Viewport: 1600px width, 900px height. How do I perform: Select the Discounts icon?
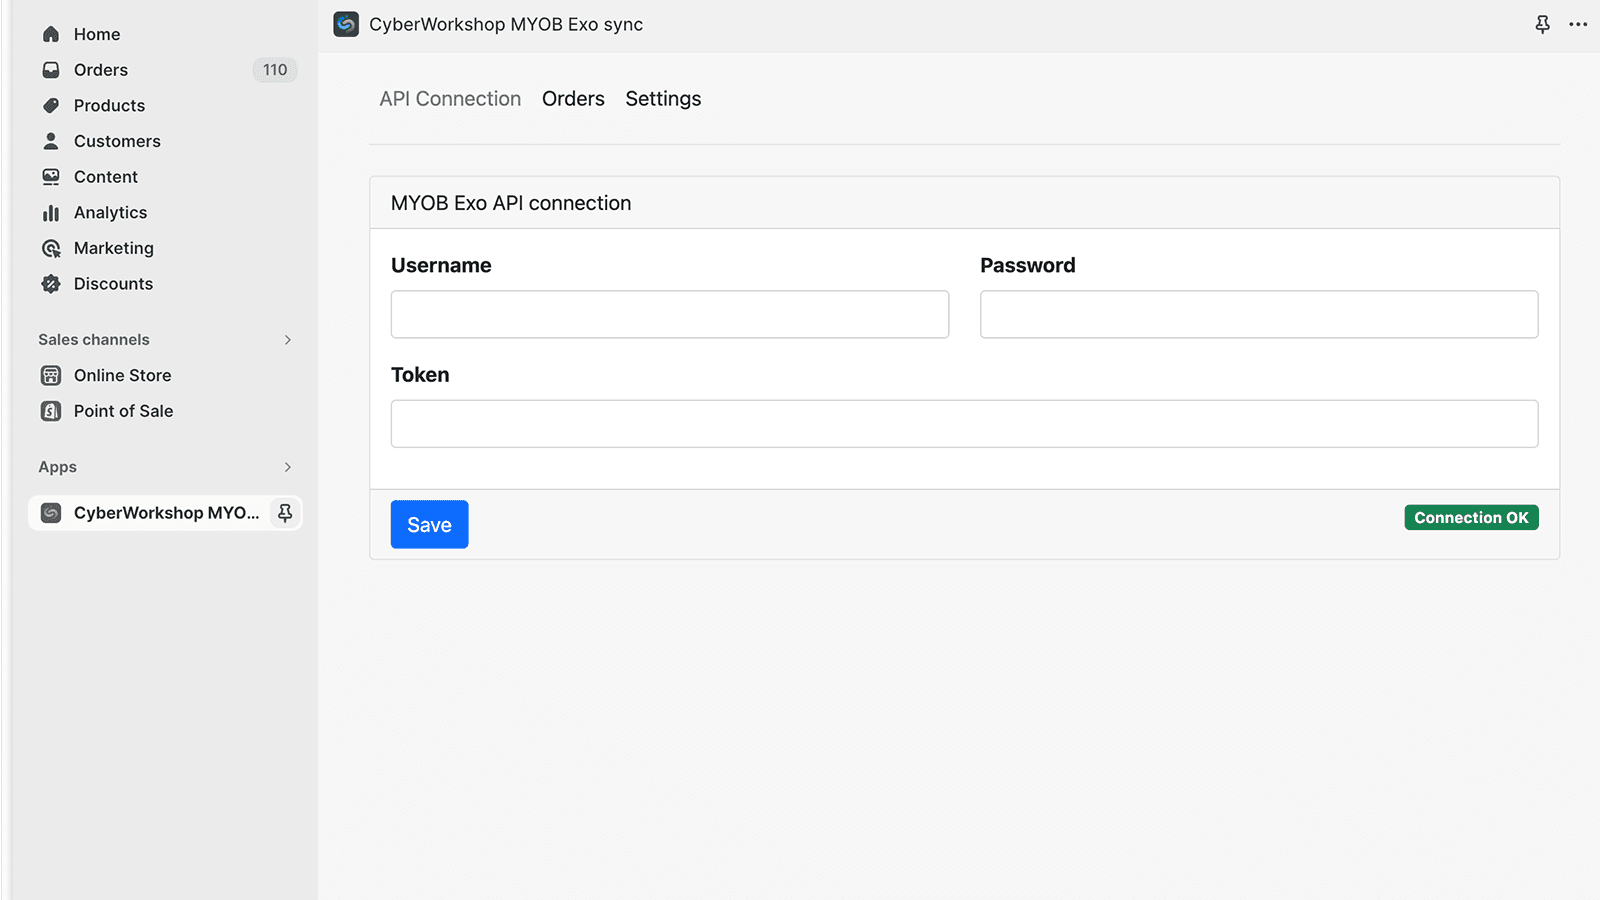coord(50,283)
